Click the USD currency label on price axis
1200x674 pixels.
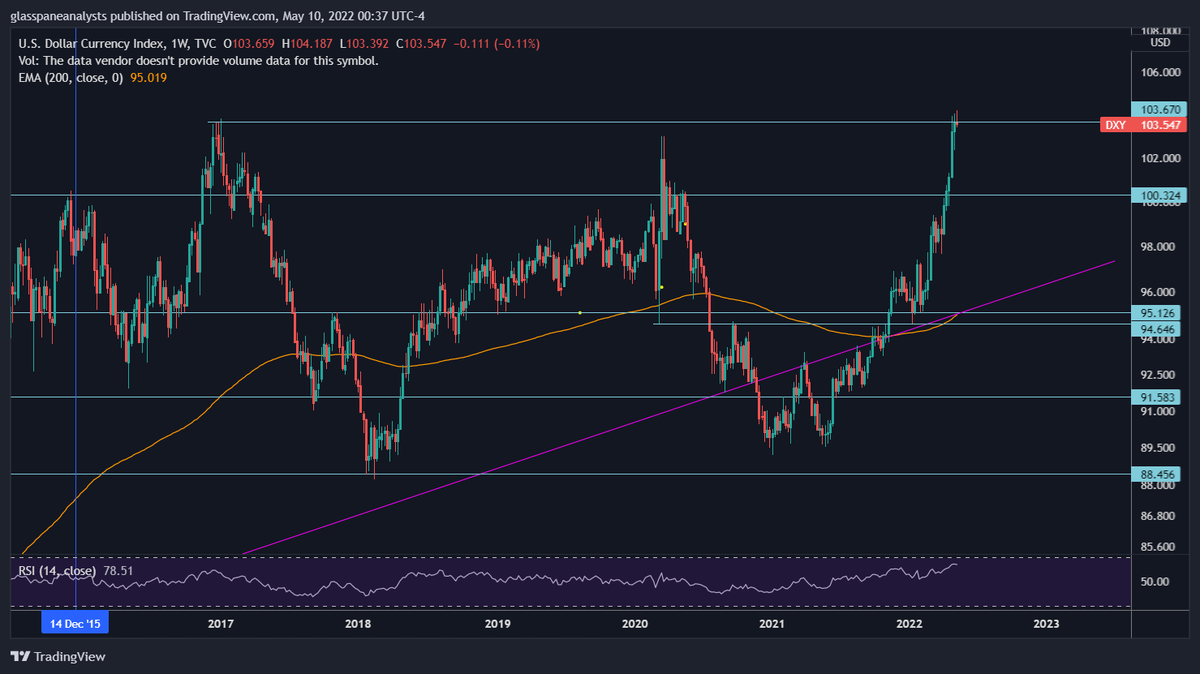tap(1160, 43)
